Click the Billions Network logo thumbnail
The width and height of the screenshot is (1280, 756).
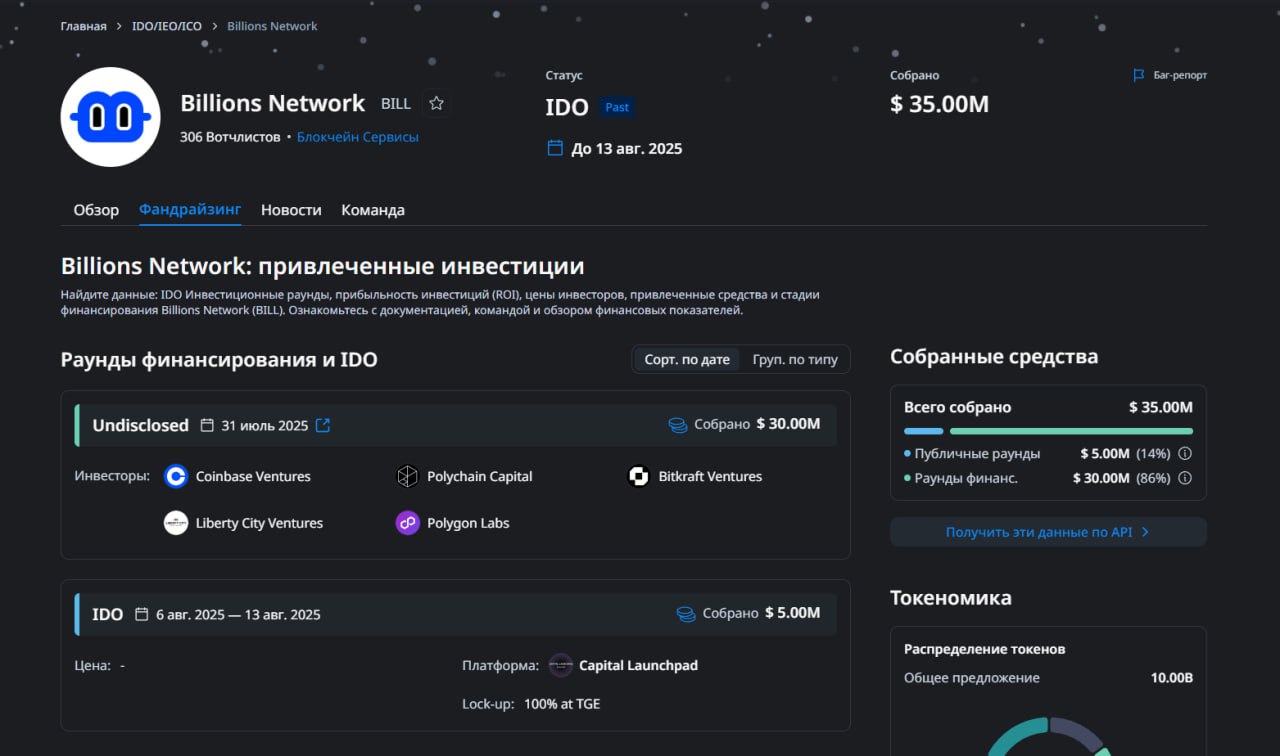click(x=110, y=117)
